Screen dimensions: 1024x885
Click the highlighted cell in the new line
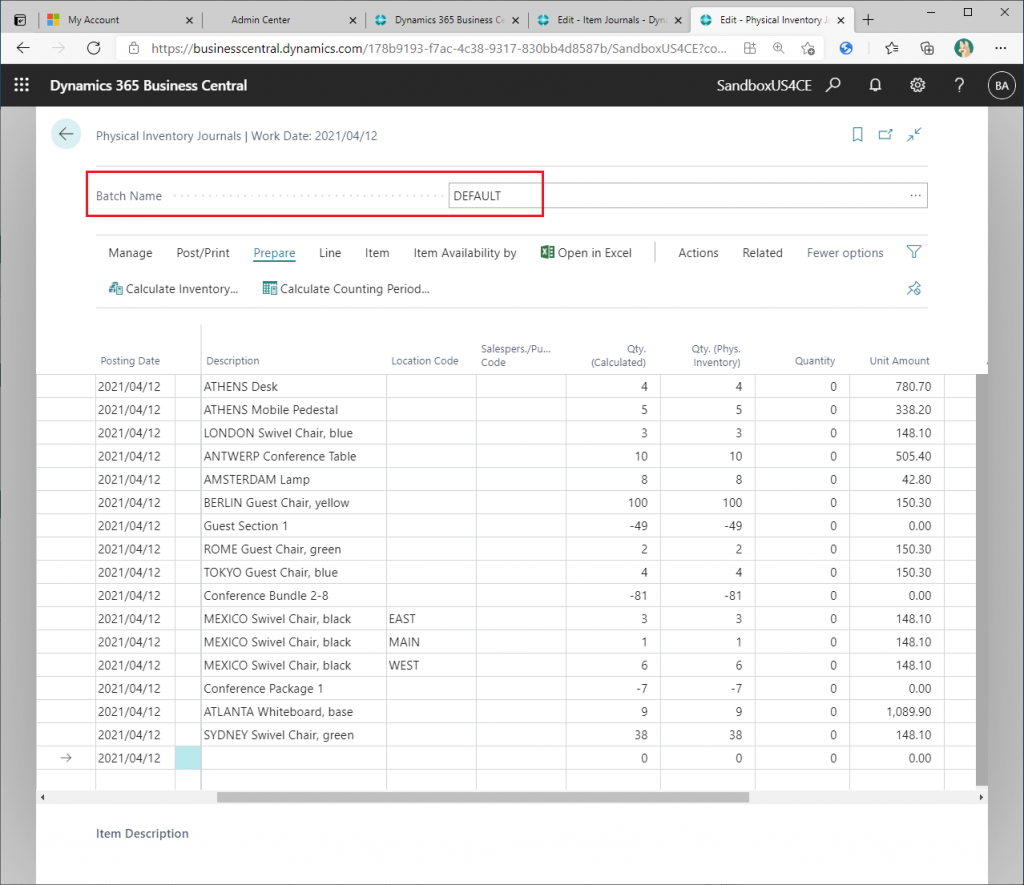tap(188, 758)
